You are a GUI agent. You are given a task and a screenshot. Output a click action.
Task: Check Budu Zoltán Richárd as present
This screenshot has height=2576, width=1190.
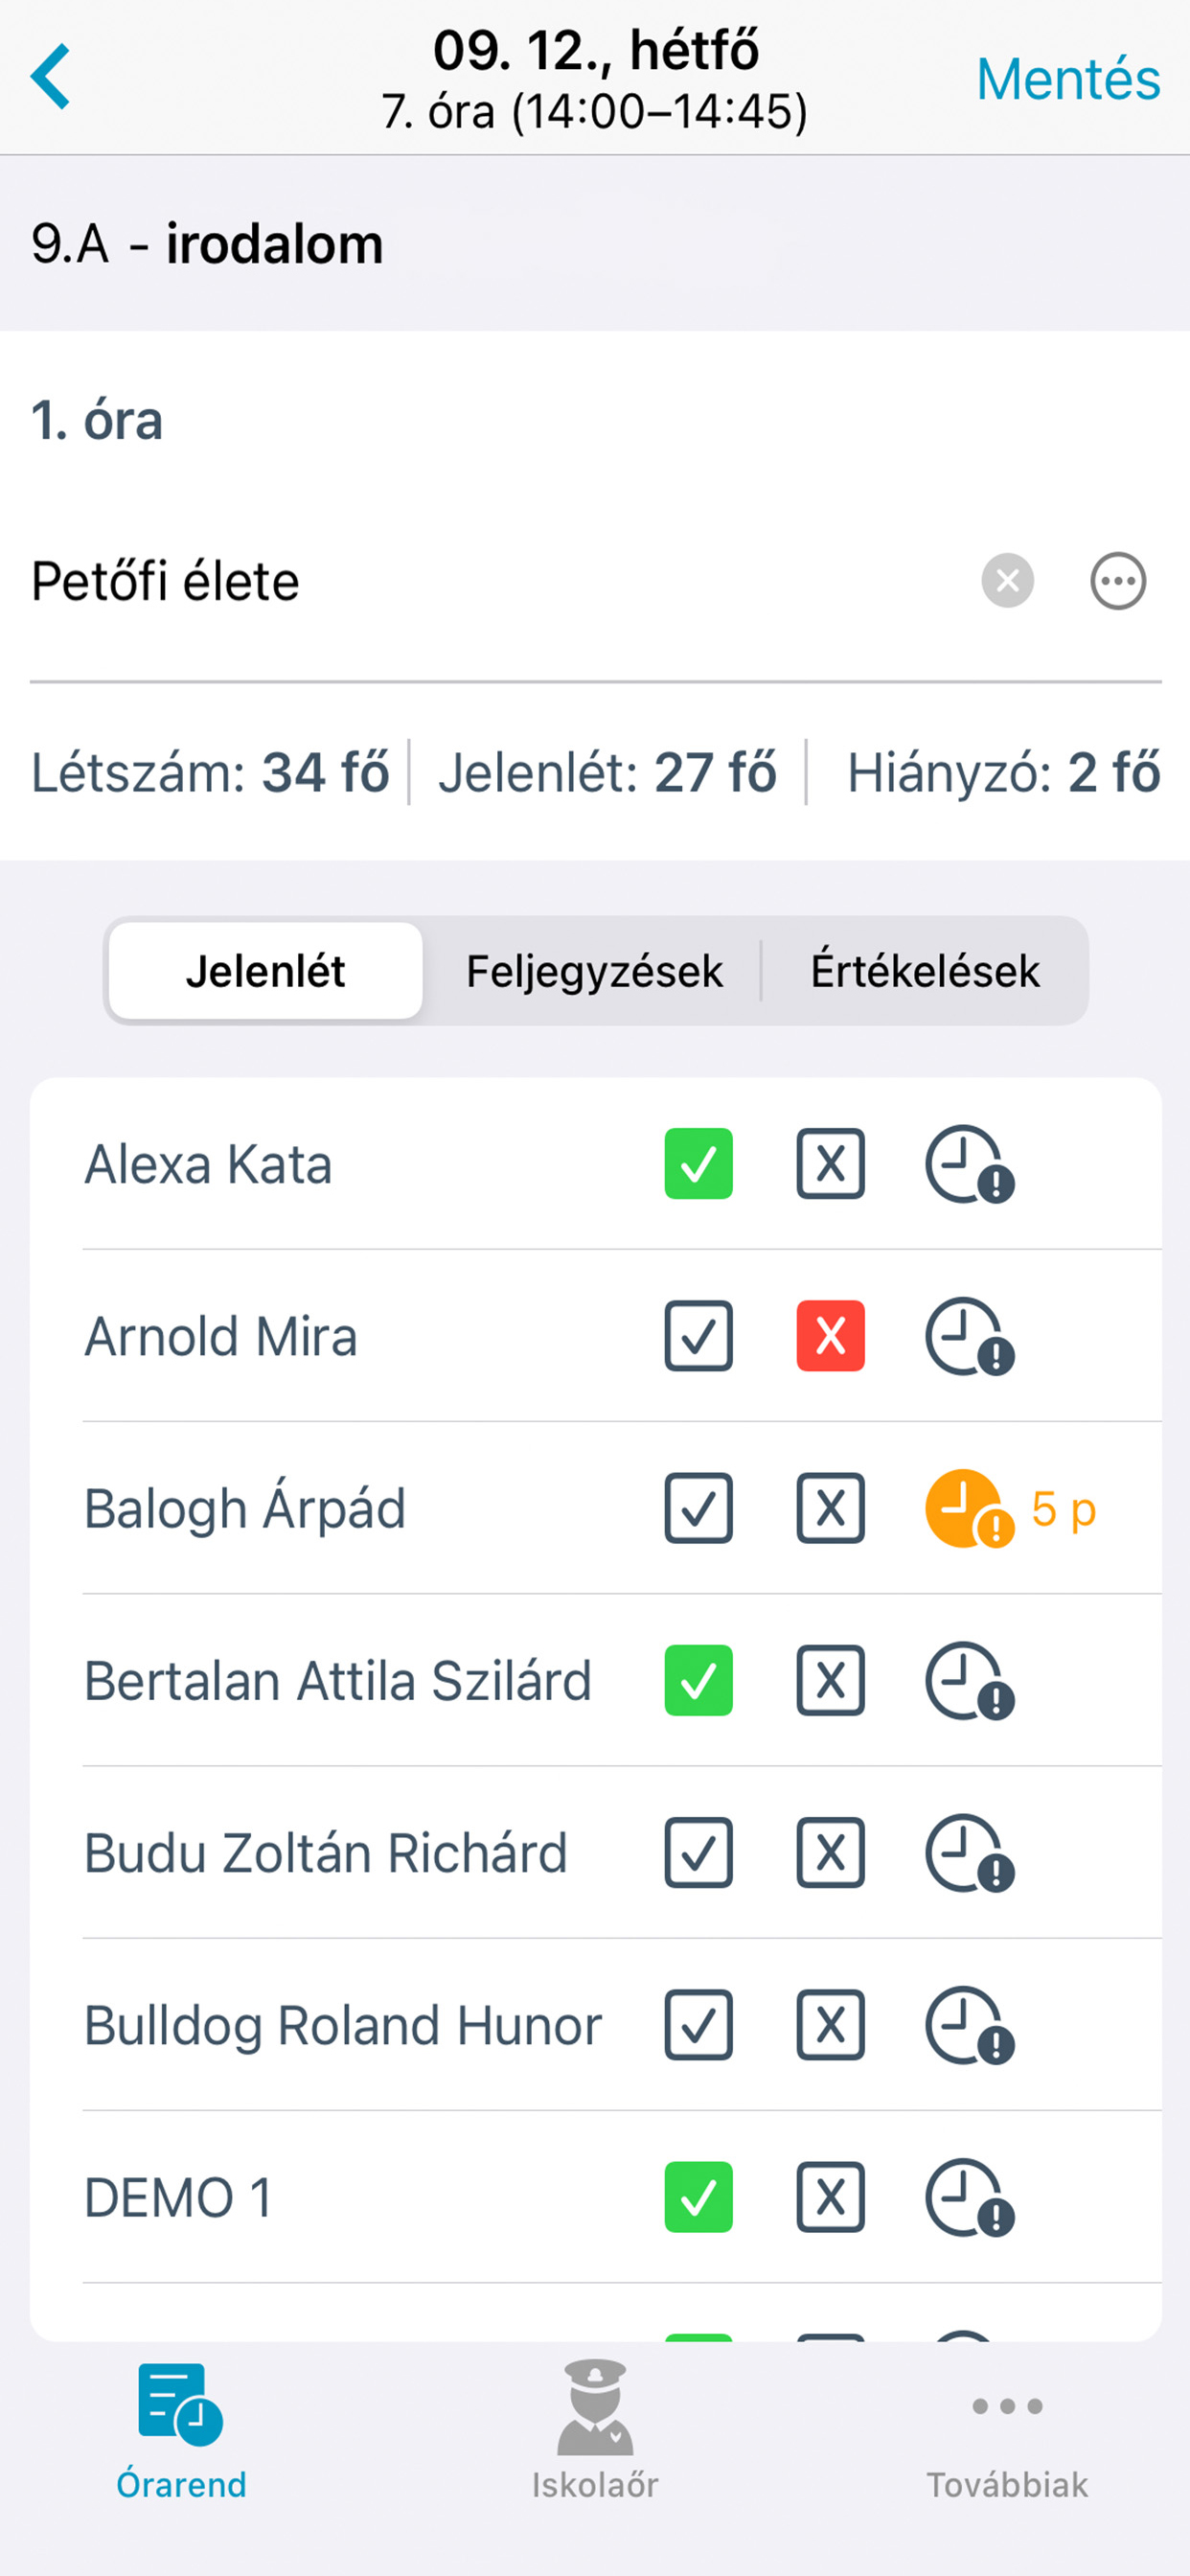698,1853
